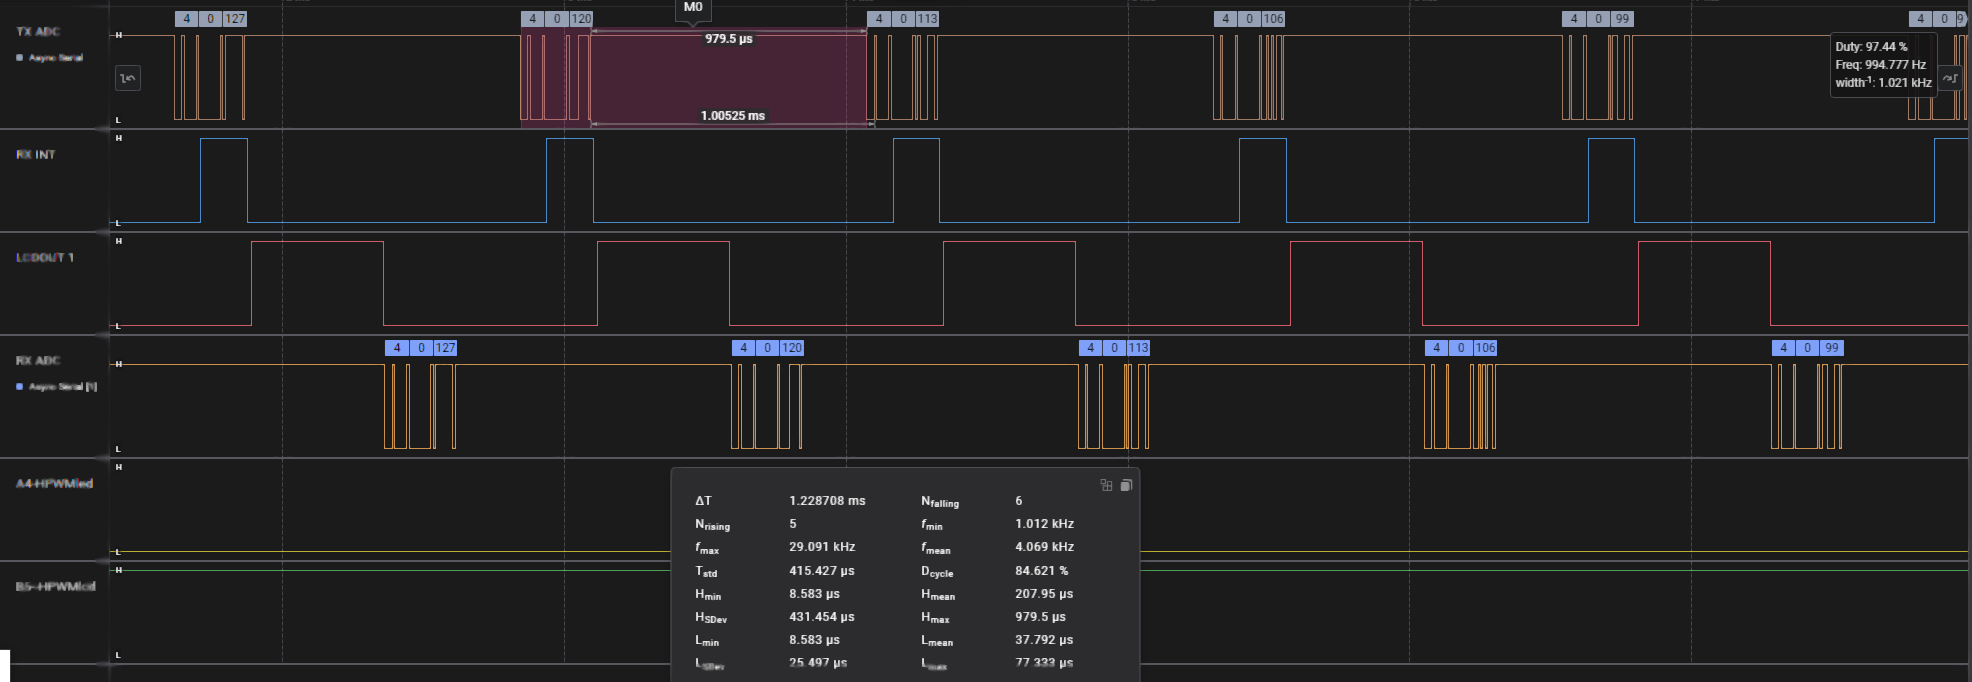Screen dimensions: 1972x682
Task: Click the 979.5 µs measurement label
Action: point(728,39)
